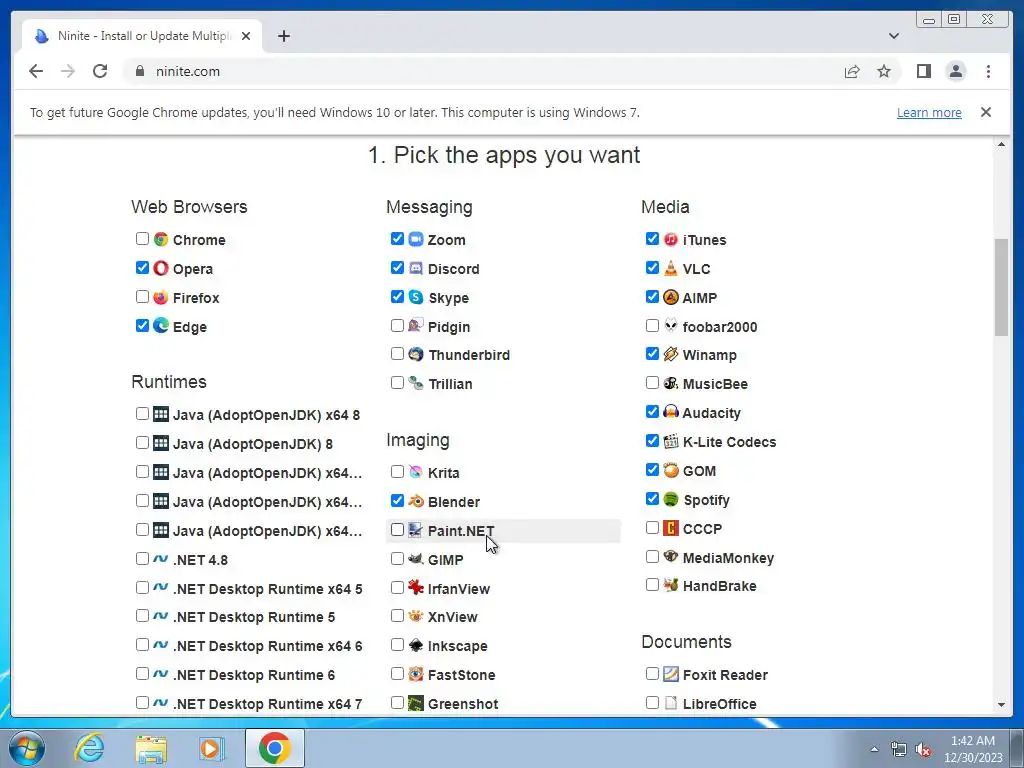This screenshot has height=768, width=1024.
Task: Reload the current page
Action: pos(100,71)
